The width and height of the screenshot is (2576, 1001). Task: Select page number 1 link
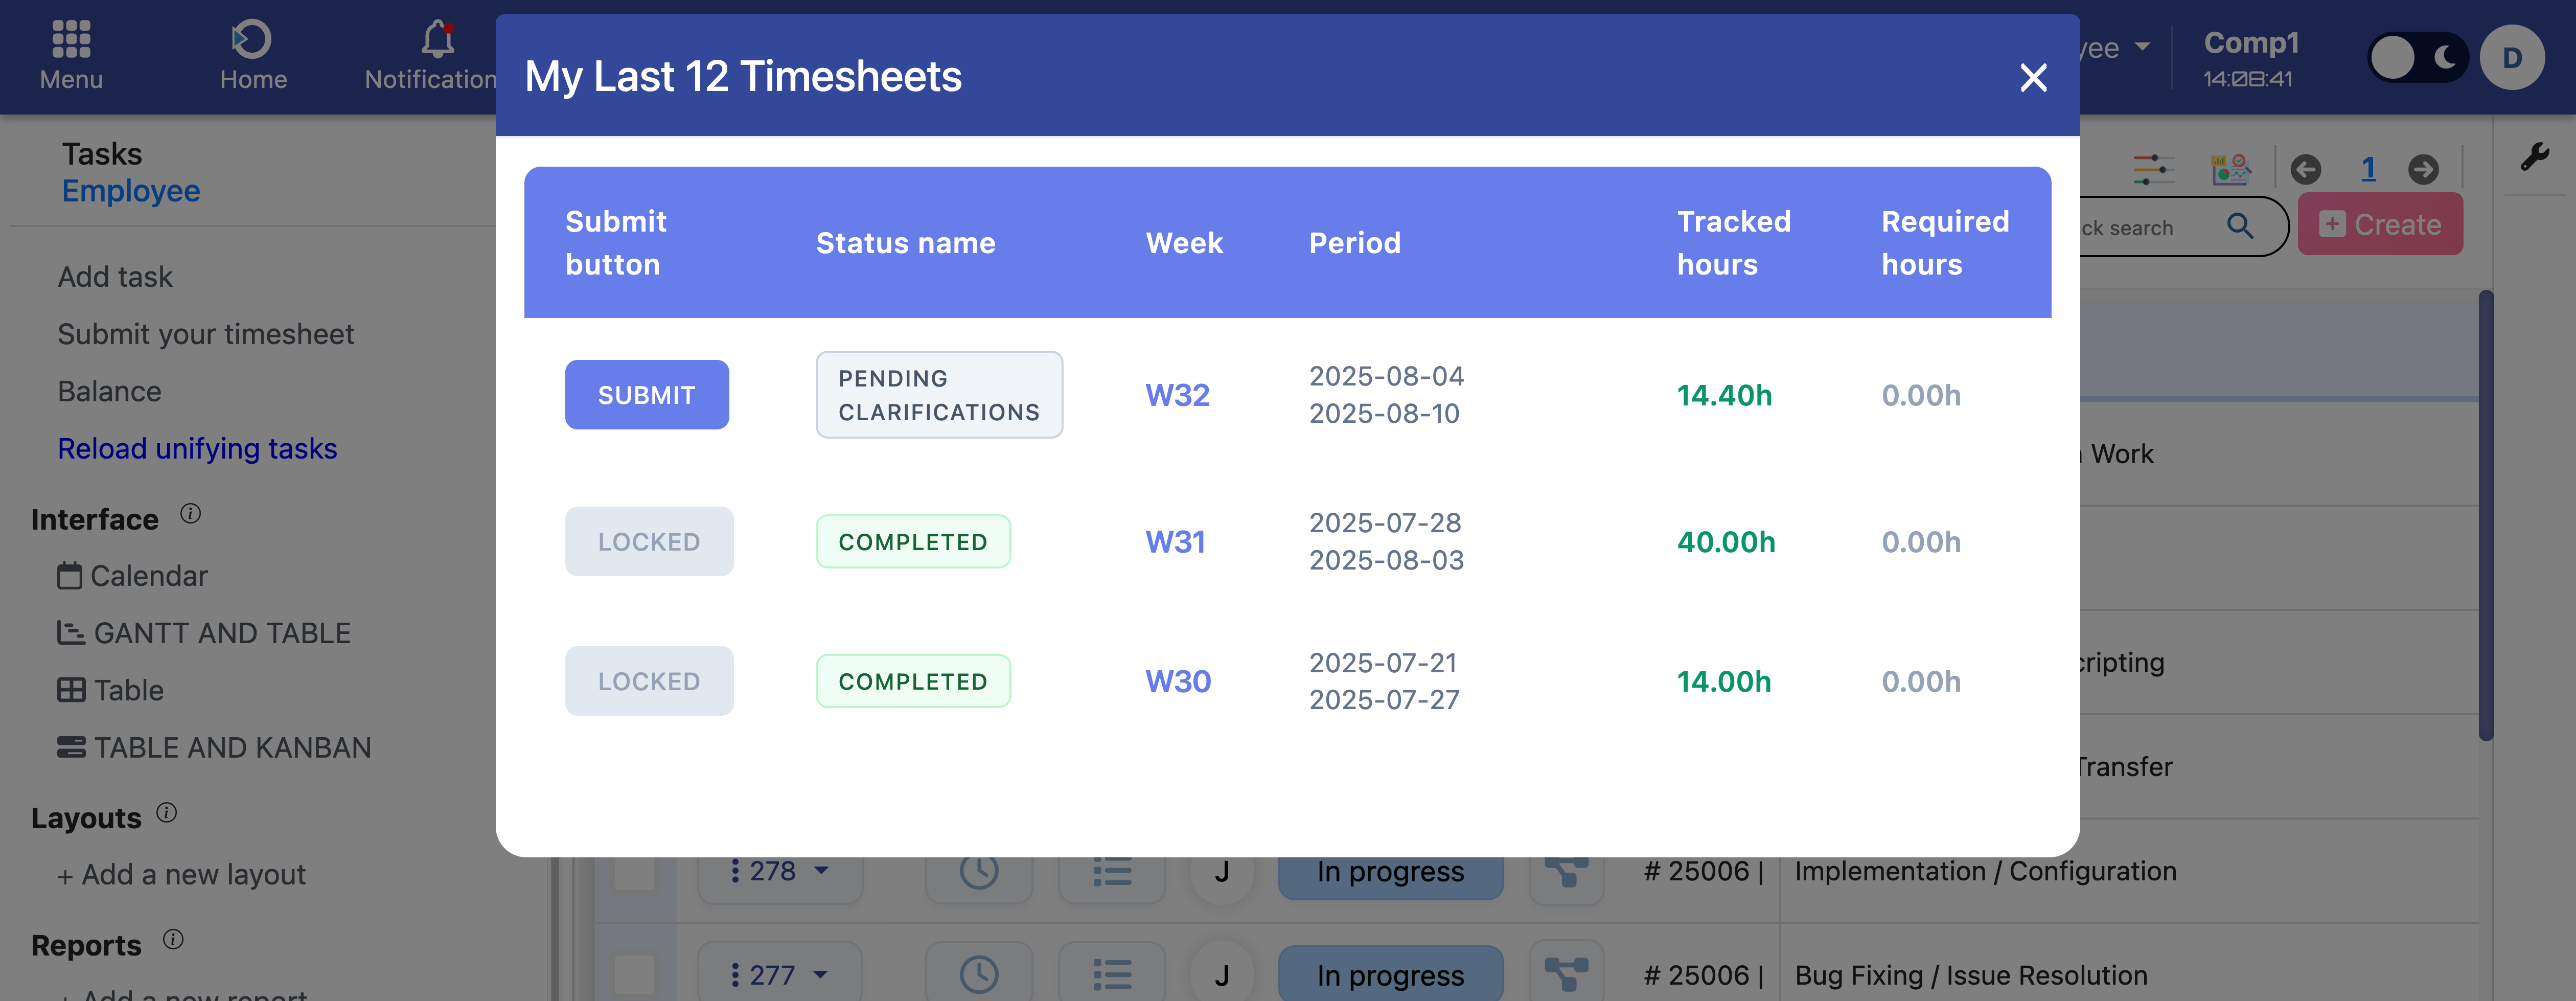click(2368, 168)
